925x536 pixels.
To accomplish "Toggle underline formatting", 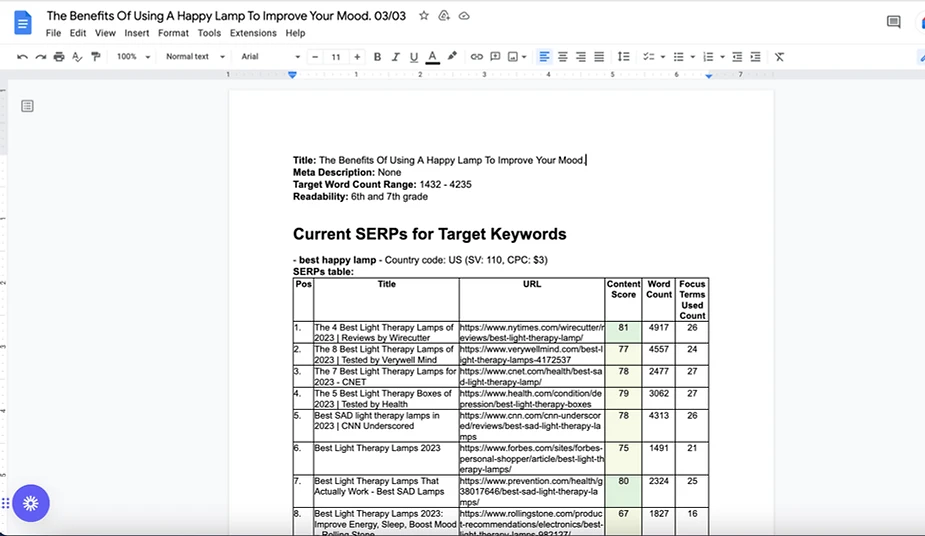I will 414,57.
